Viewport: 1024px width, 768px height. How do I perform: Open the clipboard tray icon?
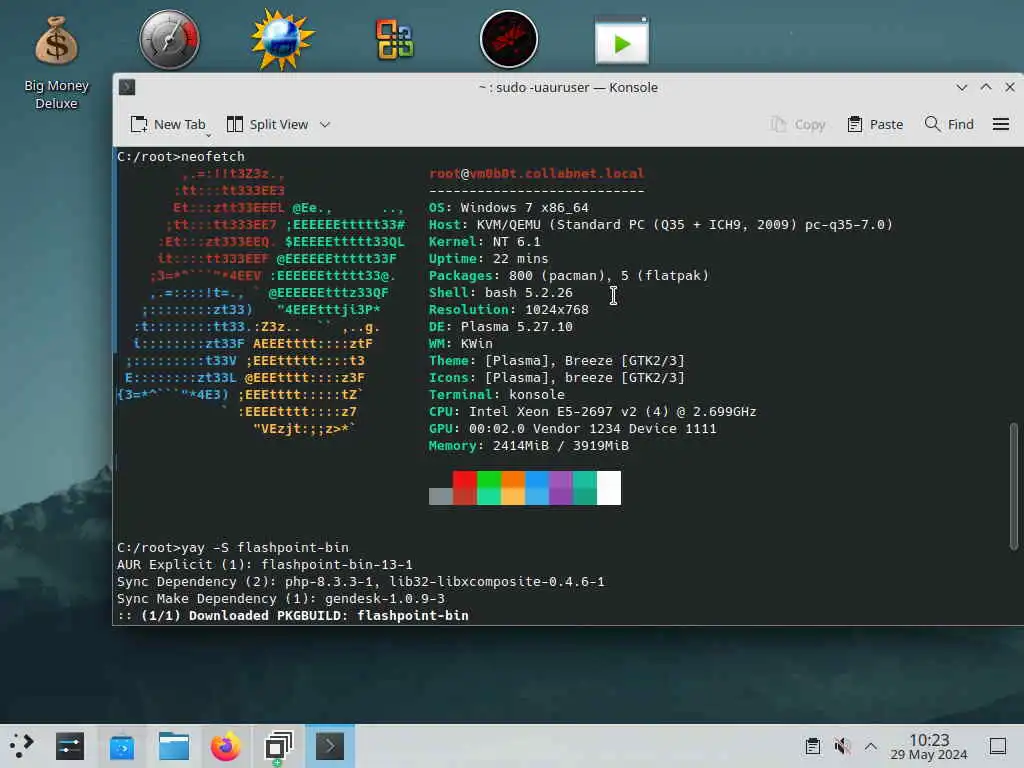coord(812,746)
